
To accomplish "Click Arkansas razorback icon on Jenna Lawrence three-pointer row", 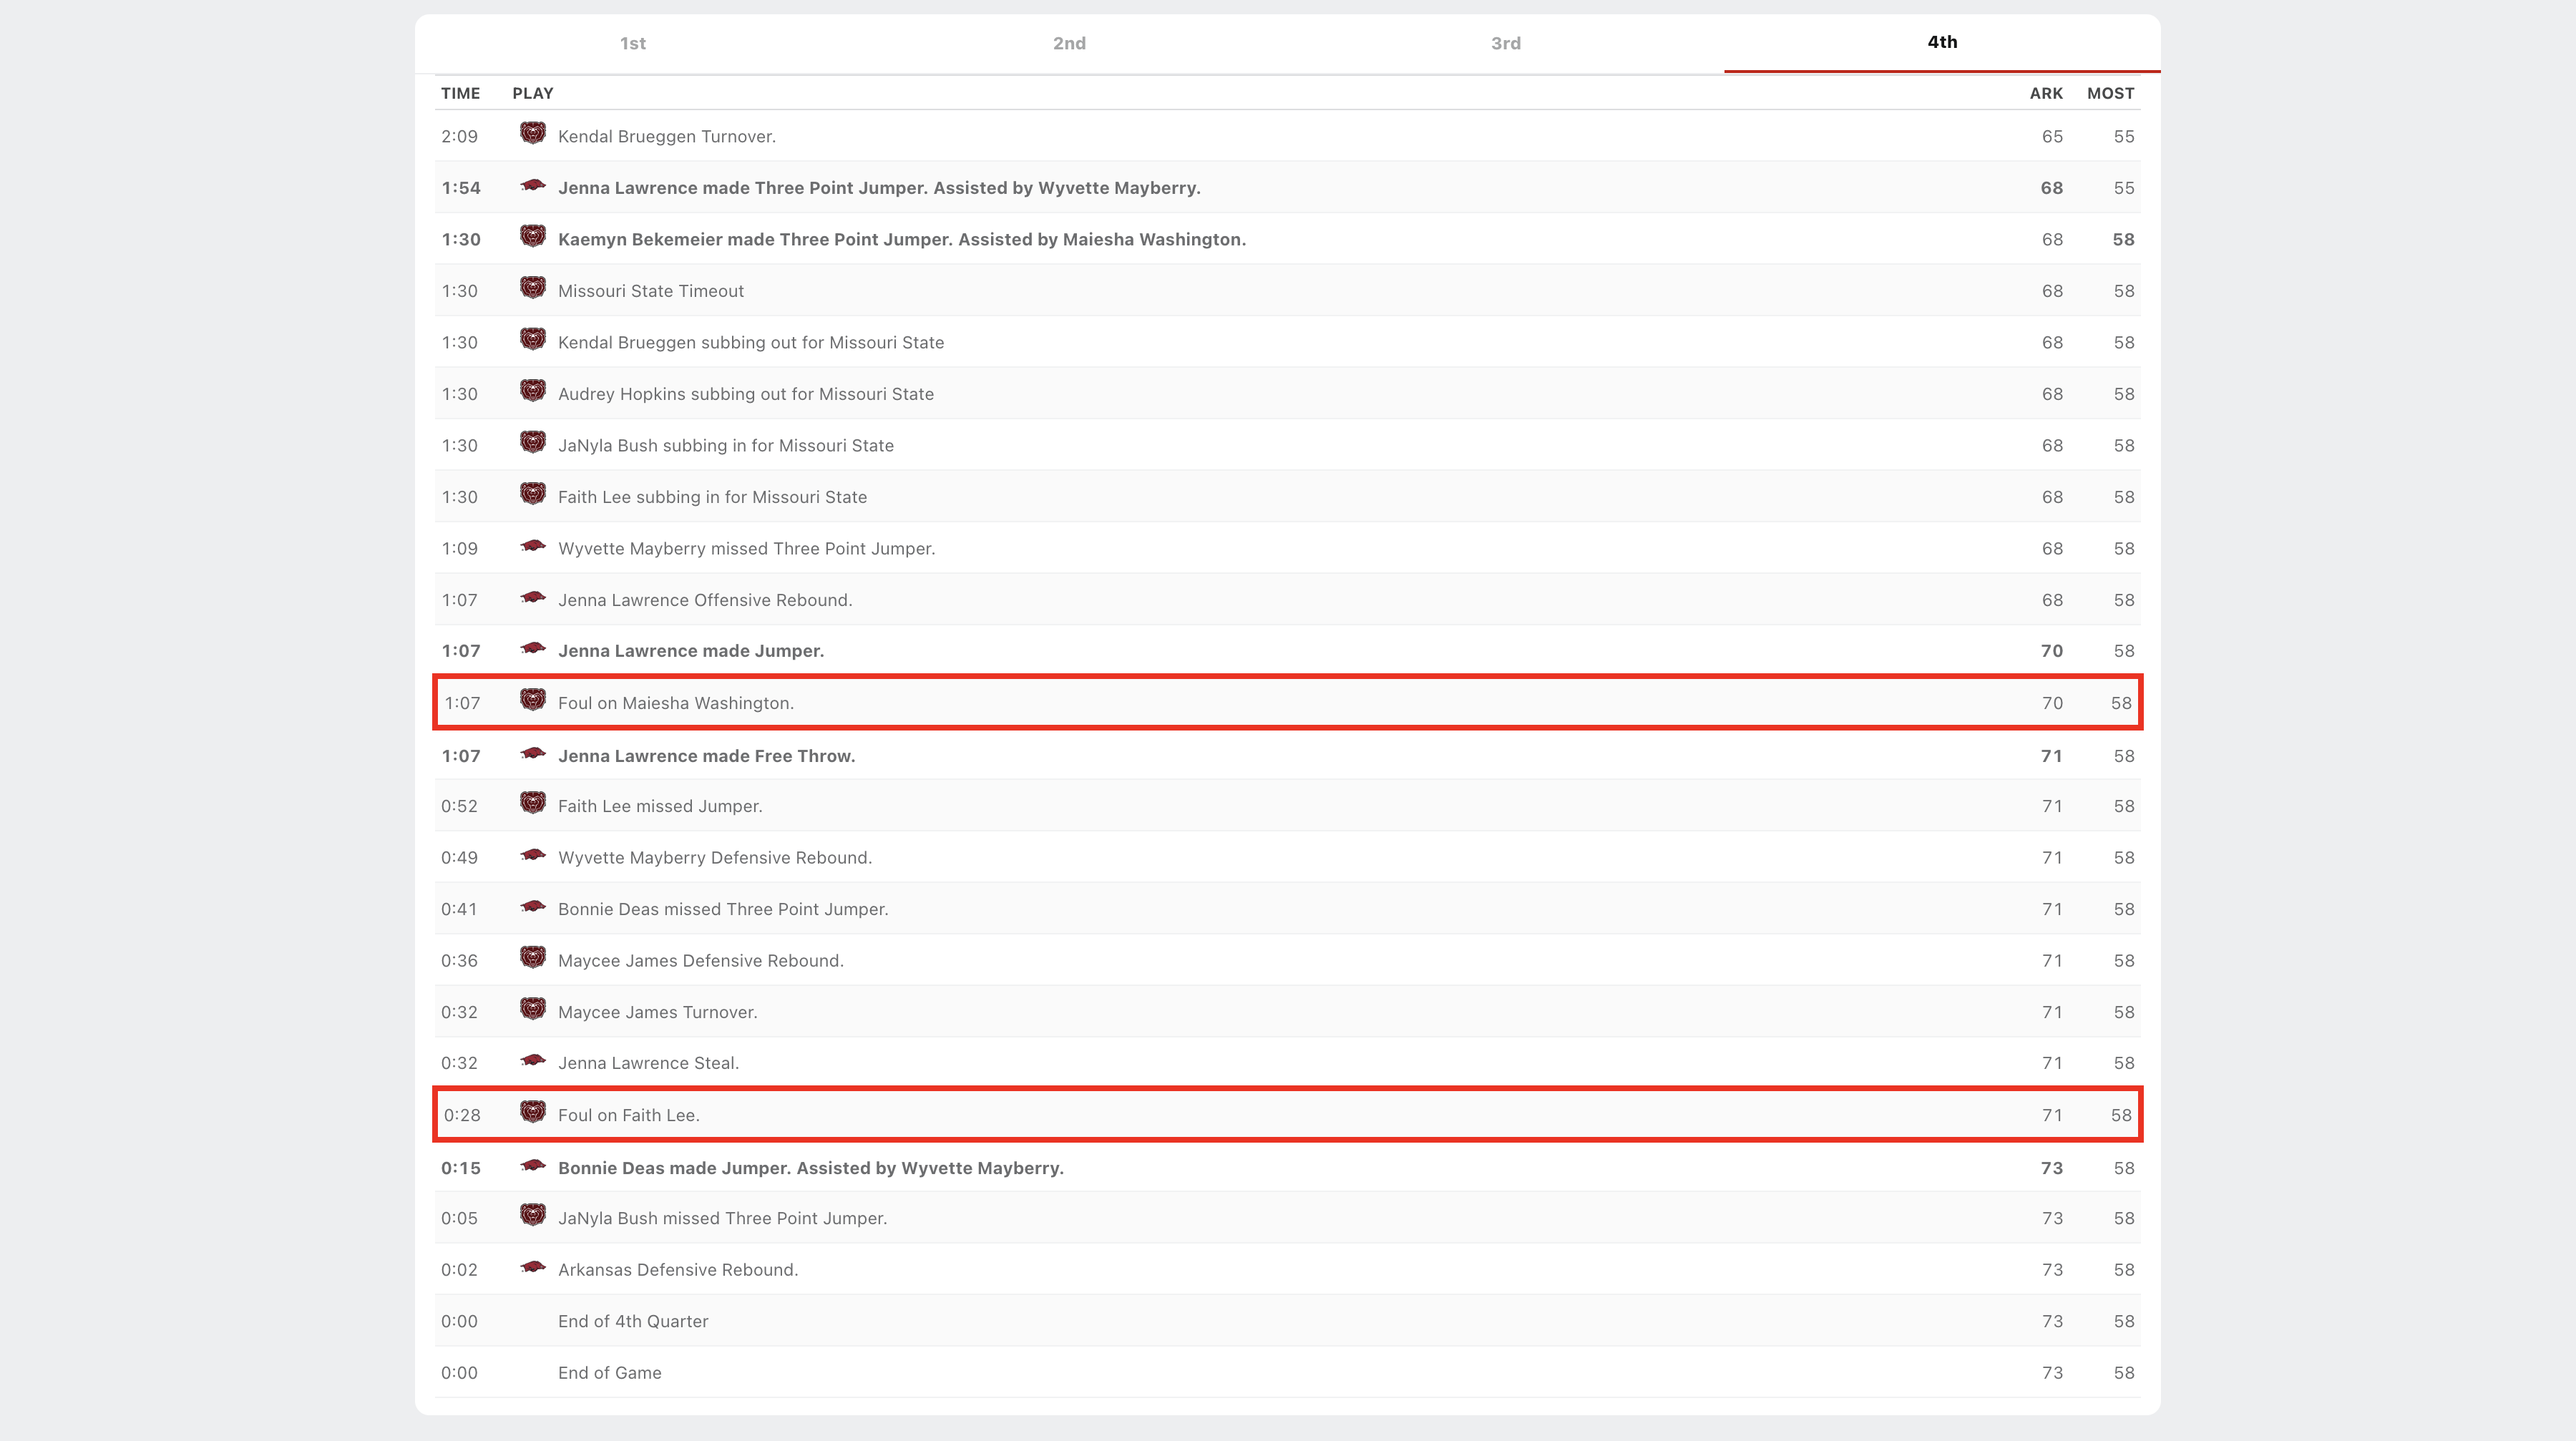I will (532, 186).
